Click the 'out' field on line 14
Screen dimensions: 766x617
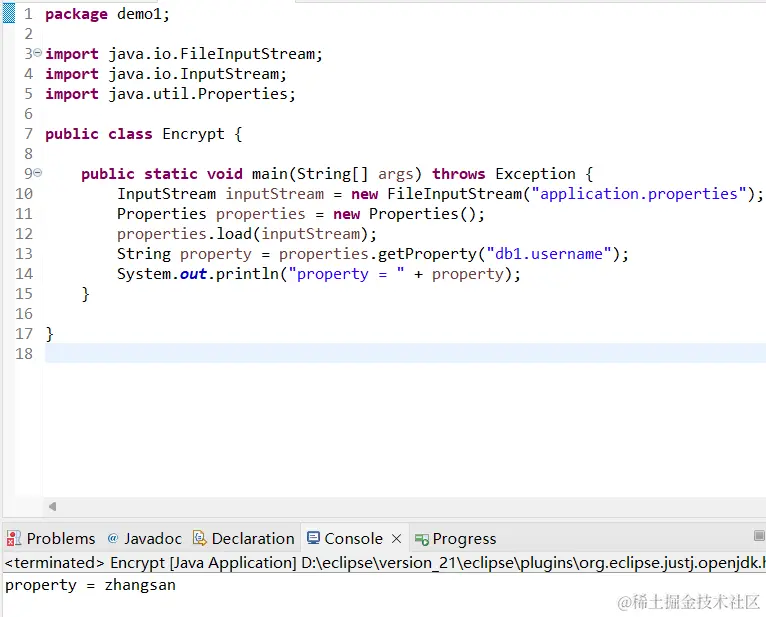pos(193,274)
